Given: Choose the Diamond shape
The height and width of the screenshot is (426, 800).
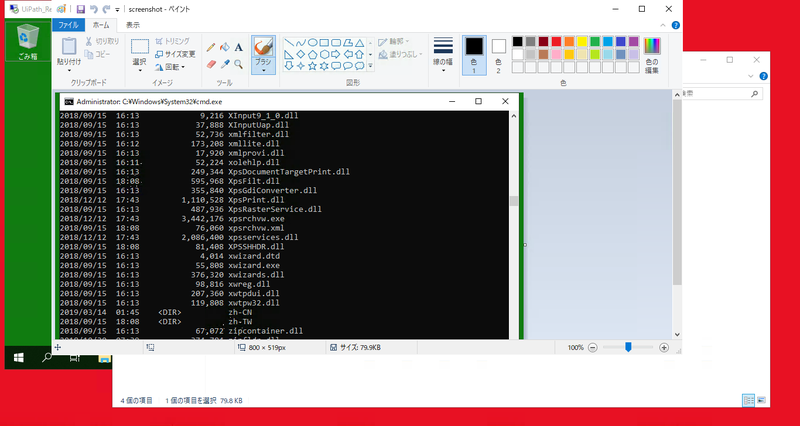Looking at the screenshot, I should [x=301, y=54].
